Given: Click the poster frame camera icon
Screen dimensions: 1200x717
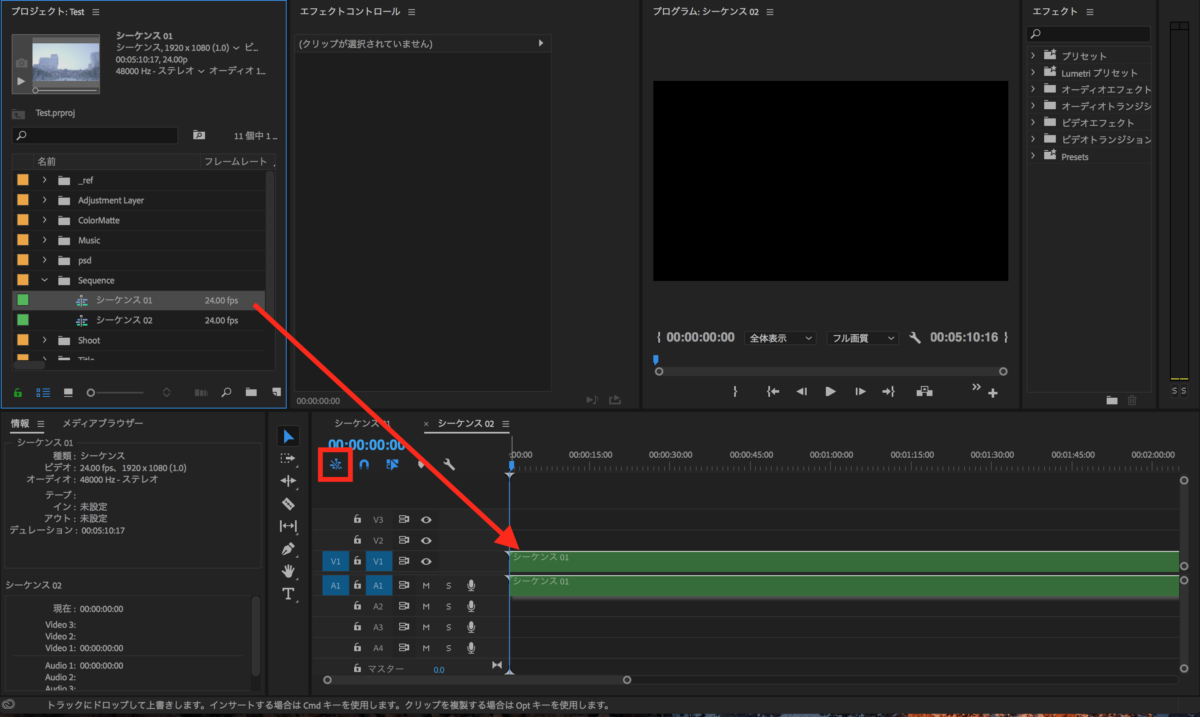Looking at the screenshot, I should pyautogui.click(x=21, y=62).
